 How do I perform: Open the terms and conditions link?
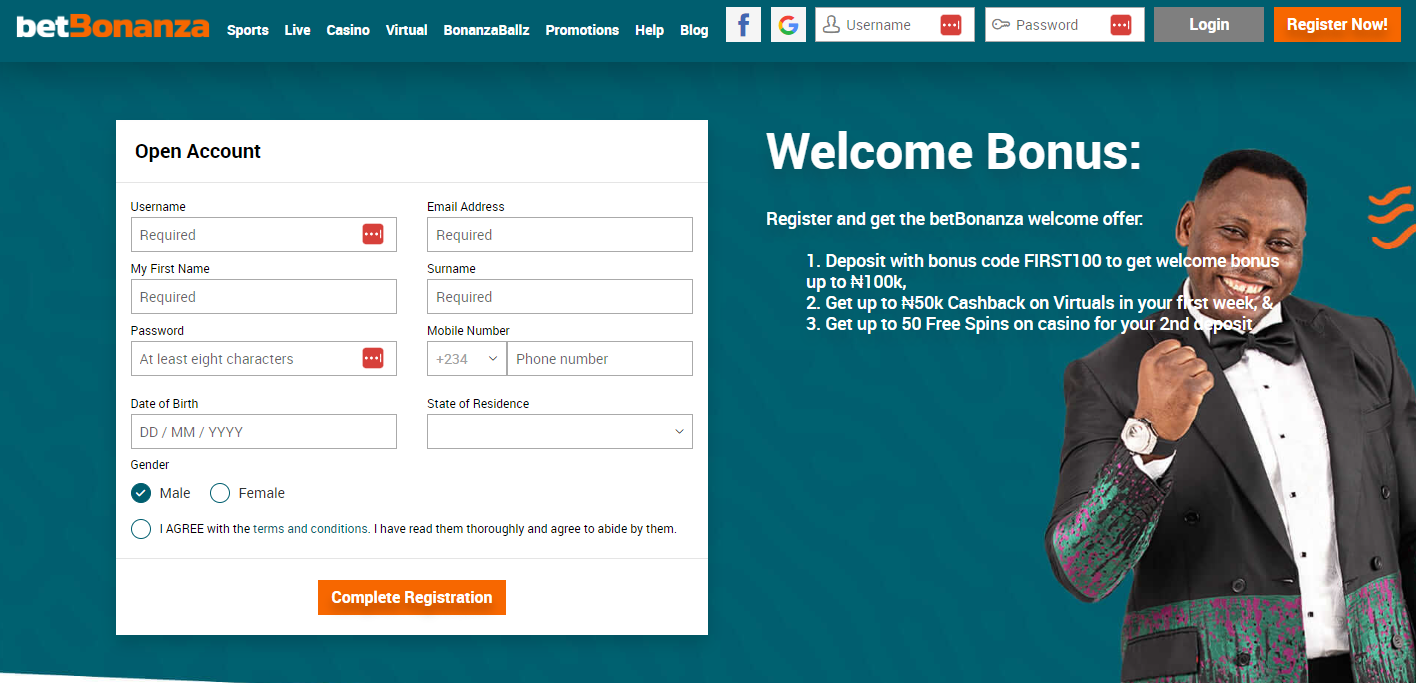click(310, 529)
